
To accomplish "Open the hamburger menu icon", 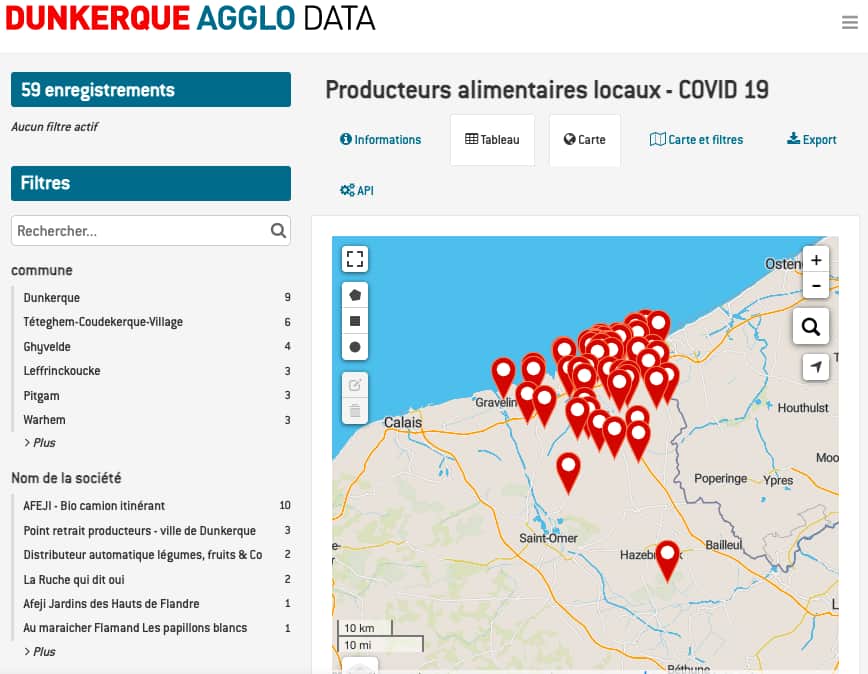I will point(849,23).
